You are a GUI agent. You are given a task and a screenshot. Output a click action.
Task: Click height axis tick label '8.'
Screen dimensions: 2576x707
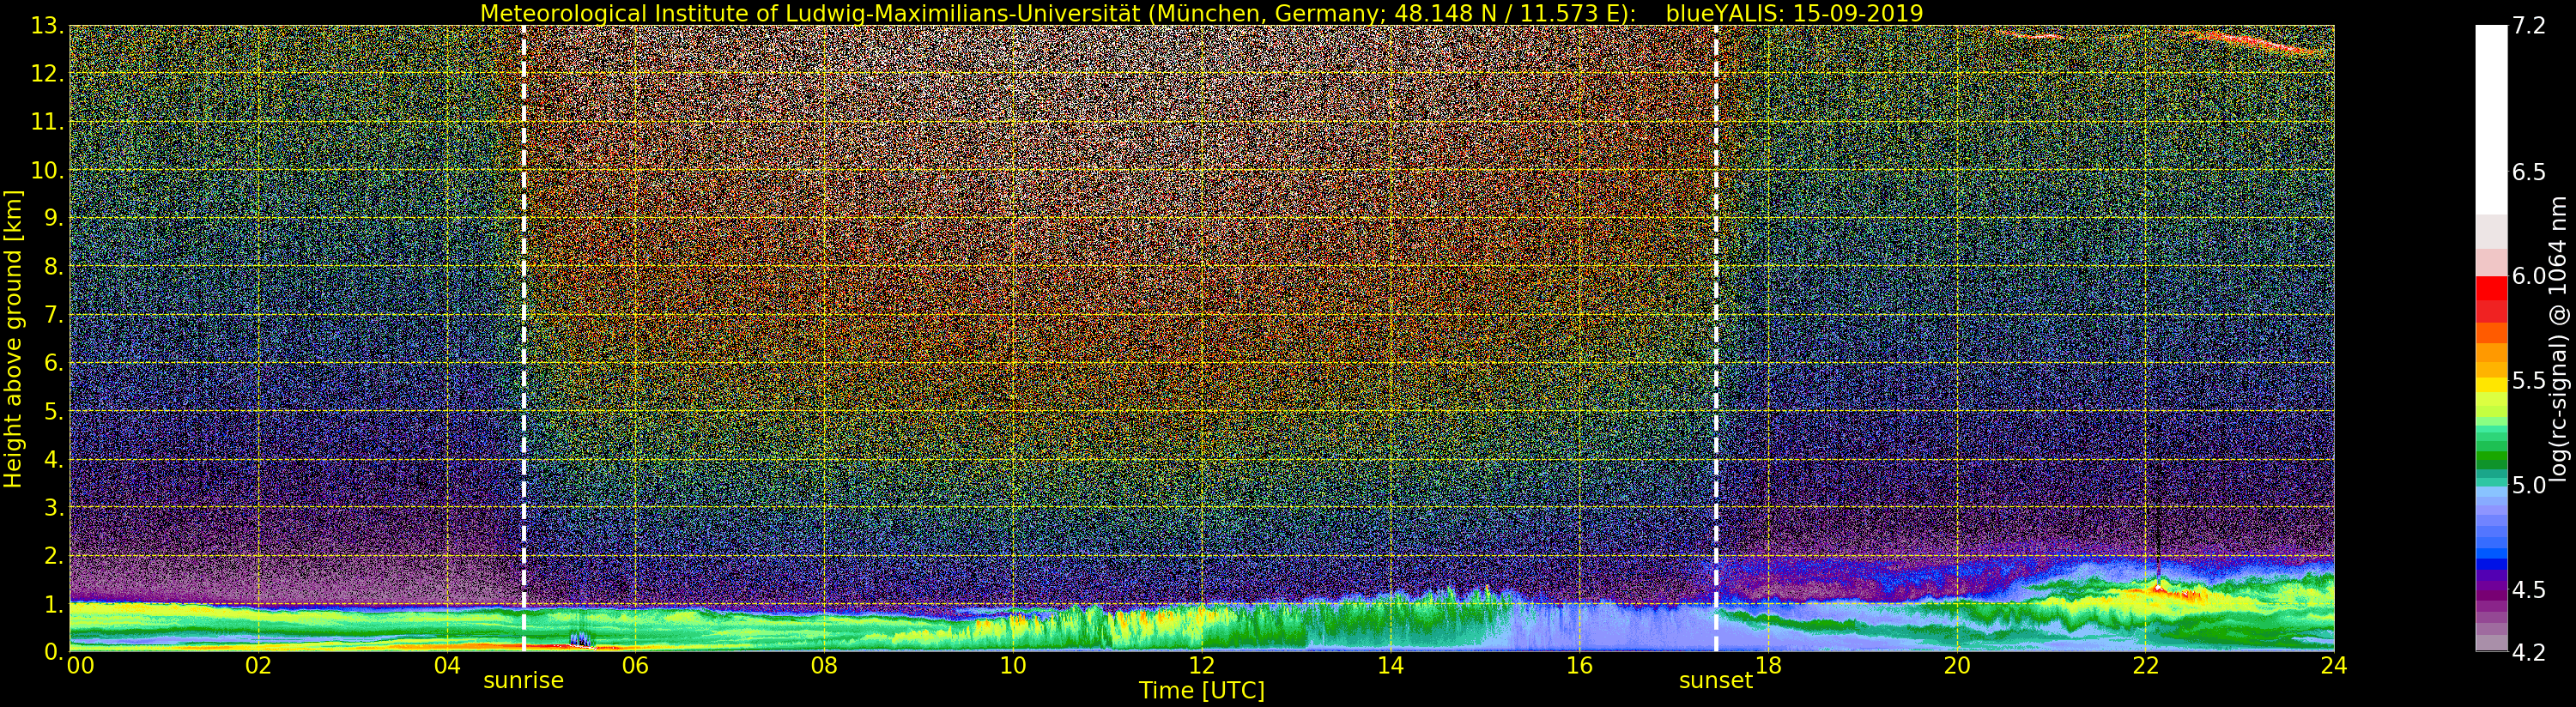54,267
